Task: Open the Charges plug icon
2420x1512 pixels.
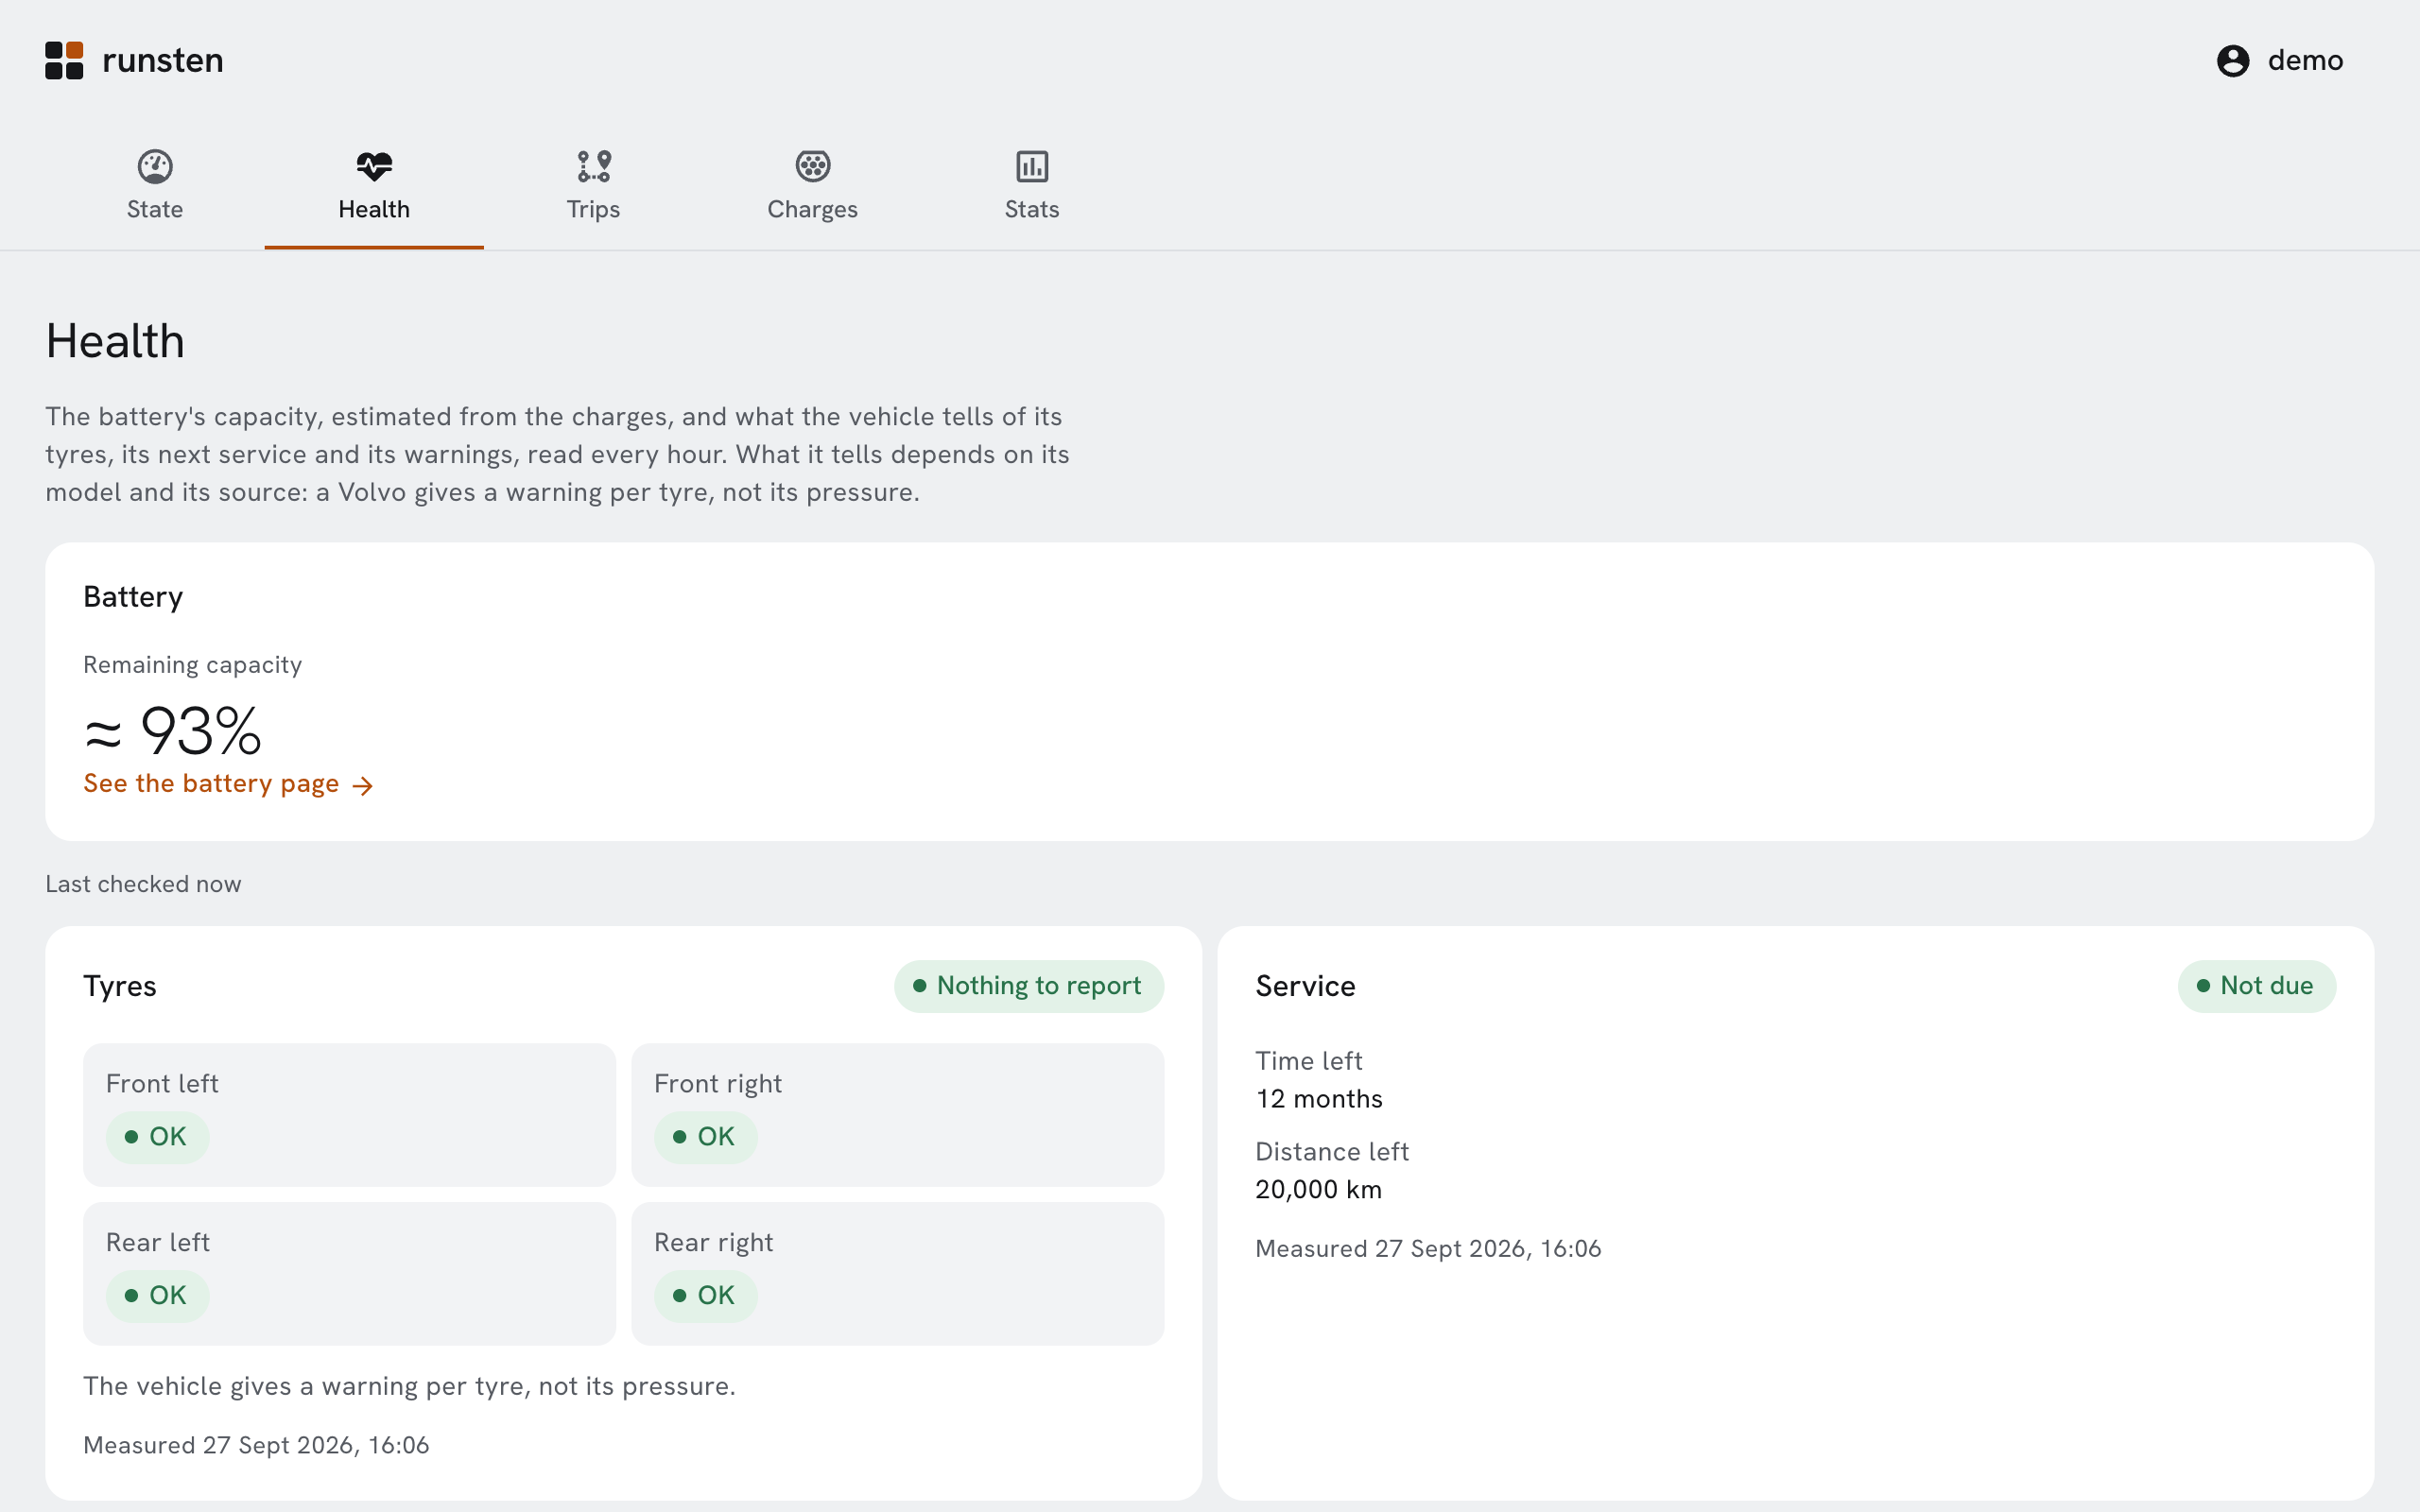Action: (812, 166)
